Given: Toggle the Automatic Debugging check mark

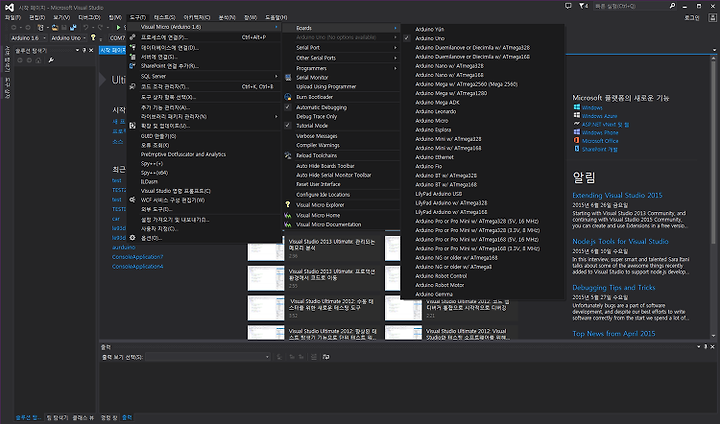Looking at the screenshot, I should (x=288, y=107).
